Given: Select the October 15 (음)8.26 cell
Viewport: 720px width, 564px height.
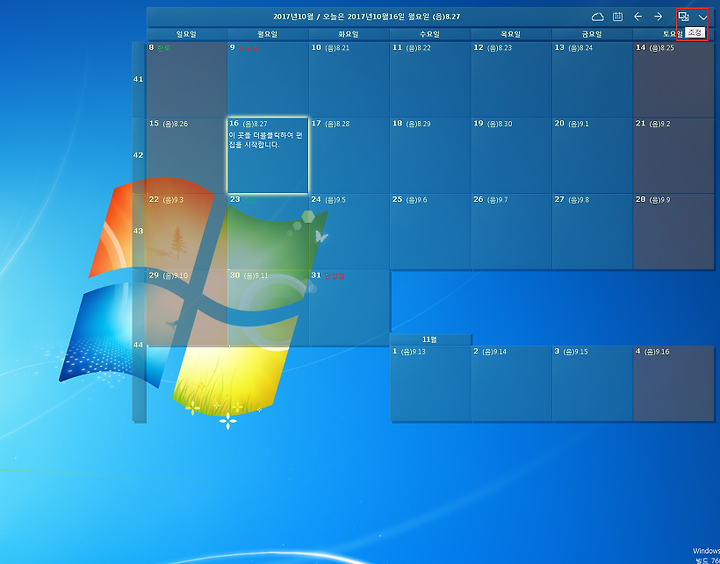Looking at the screenshot, I should pyautogui.click(x=187, y=156).
